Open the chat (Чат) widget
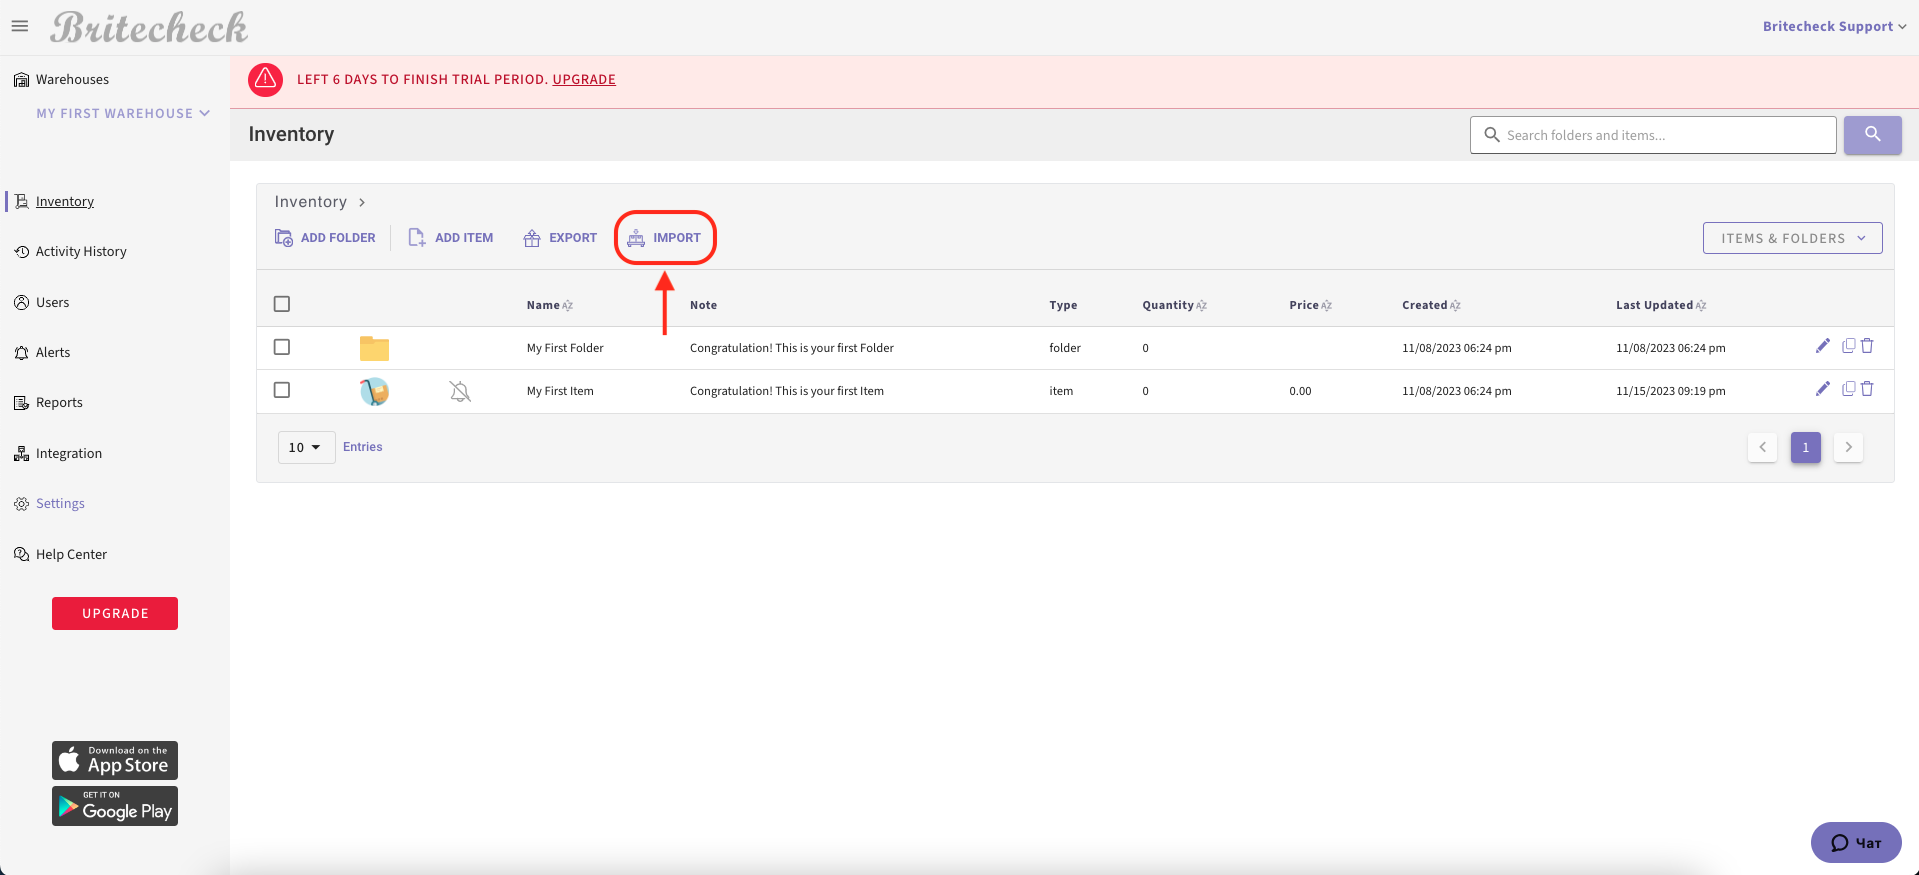Screen dimensions: 1919x875 point(1856,842)
